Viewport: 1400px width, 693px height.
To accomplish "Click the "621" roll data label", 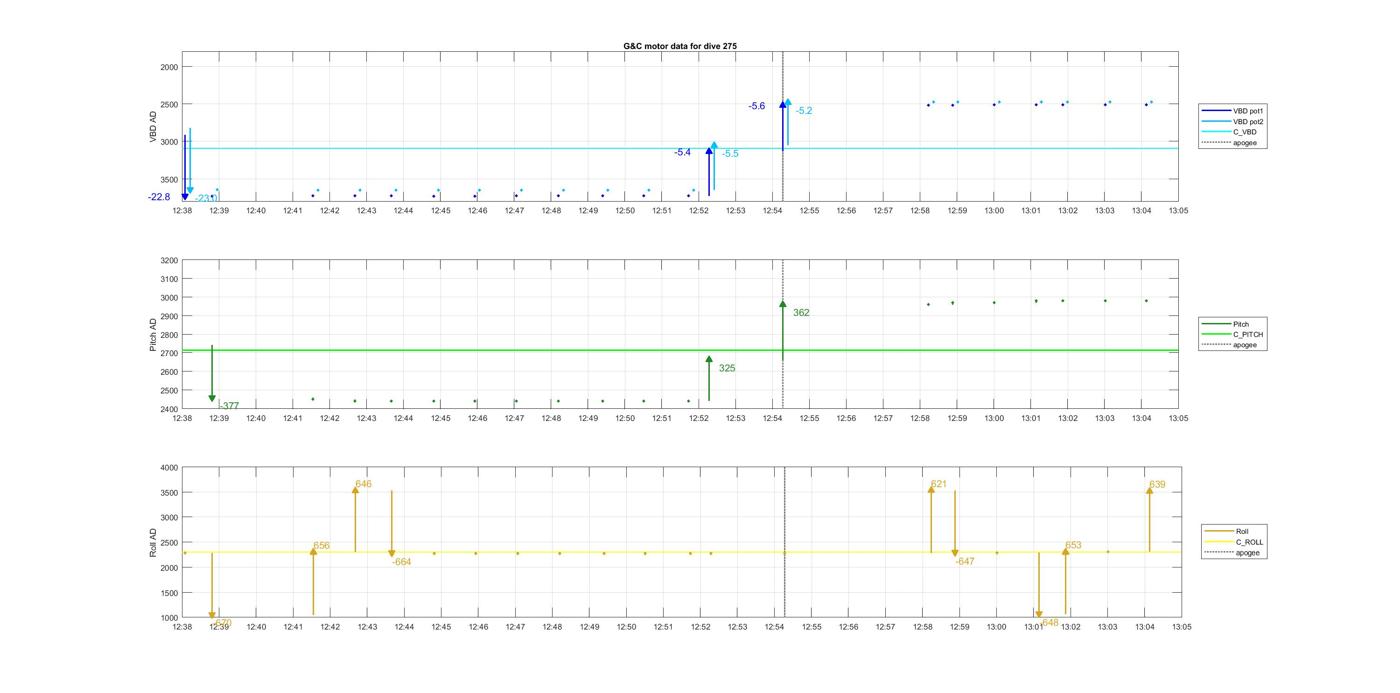I will [x=938, y=484].
